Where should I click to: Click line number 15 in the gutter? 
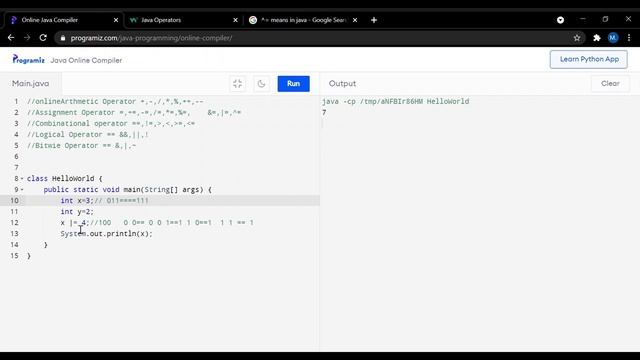[x=14, y=256]
